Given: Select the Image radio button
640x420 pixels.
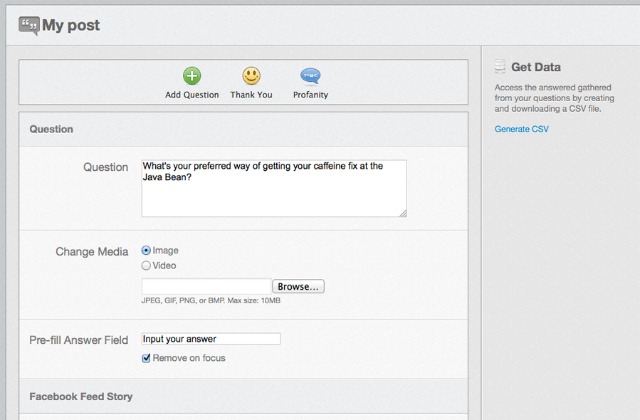Looking at the screenshot, I should point(146,250).
